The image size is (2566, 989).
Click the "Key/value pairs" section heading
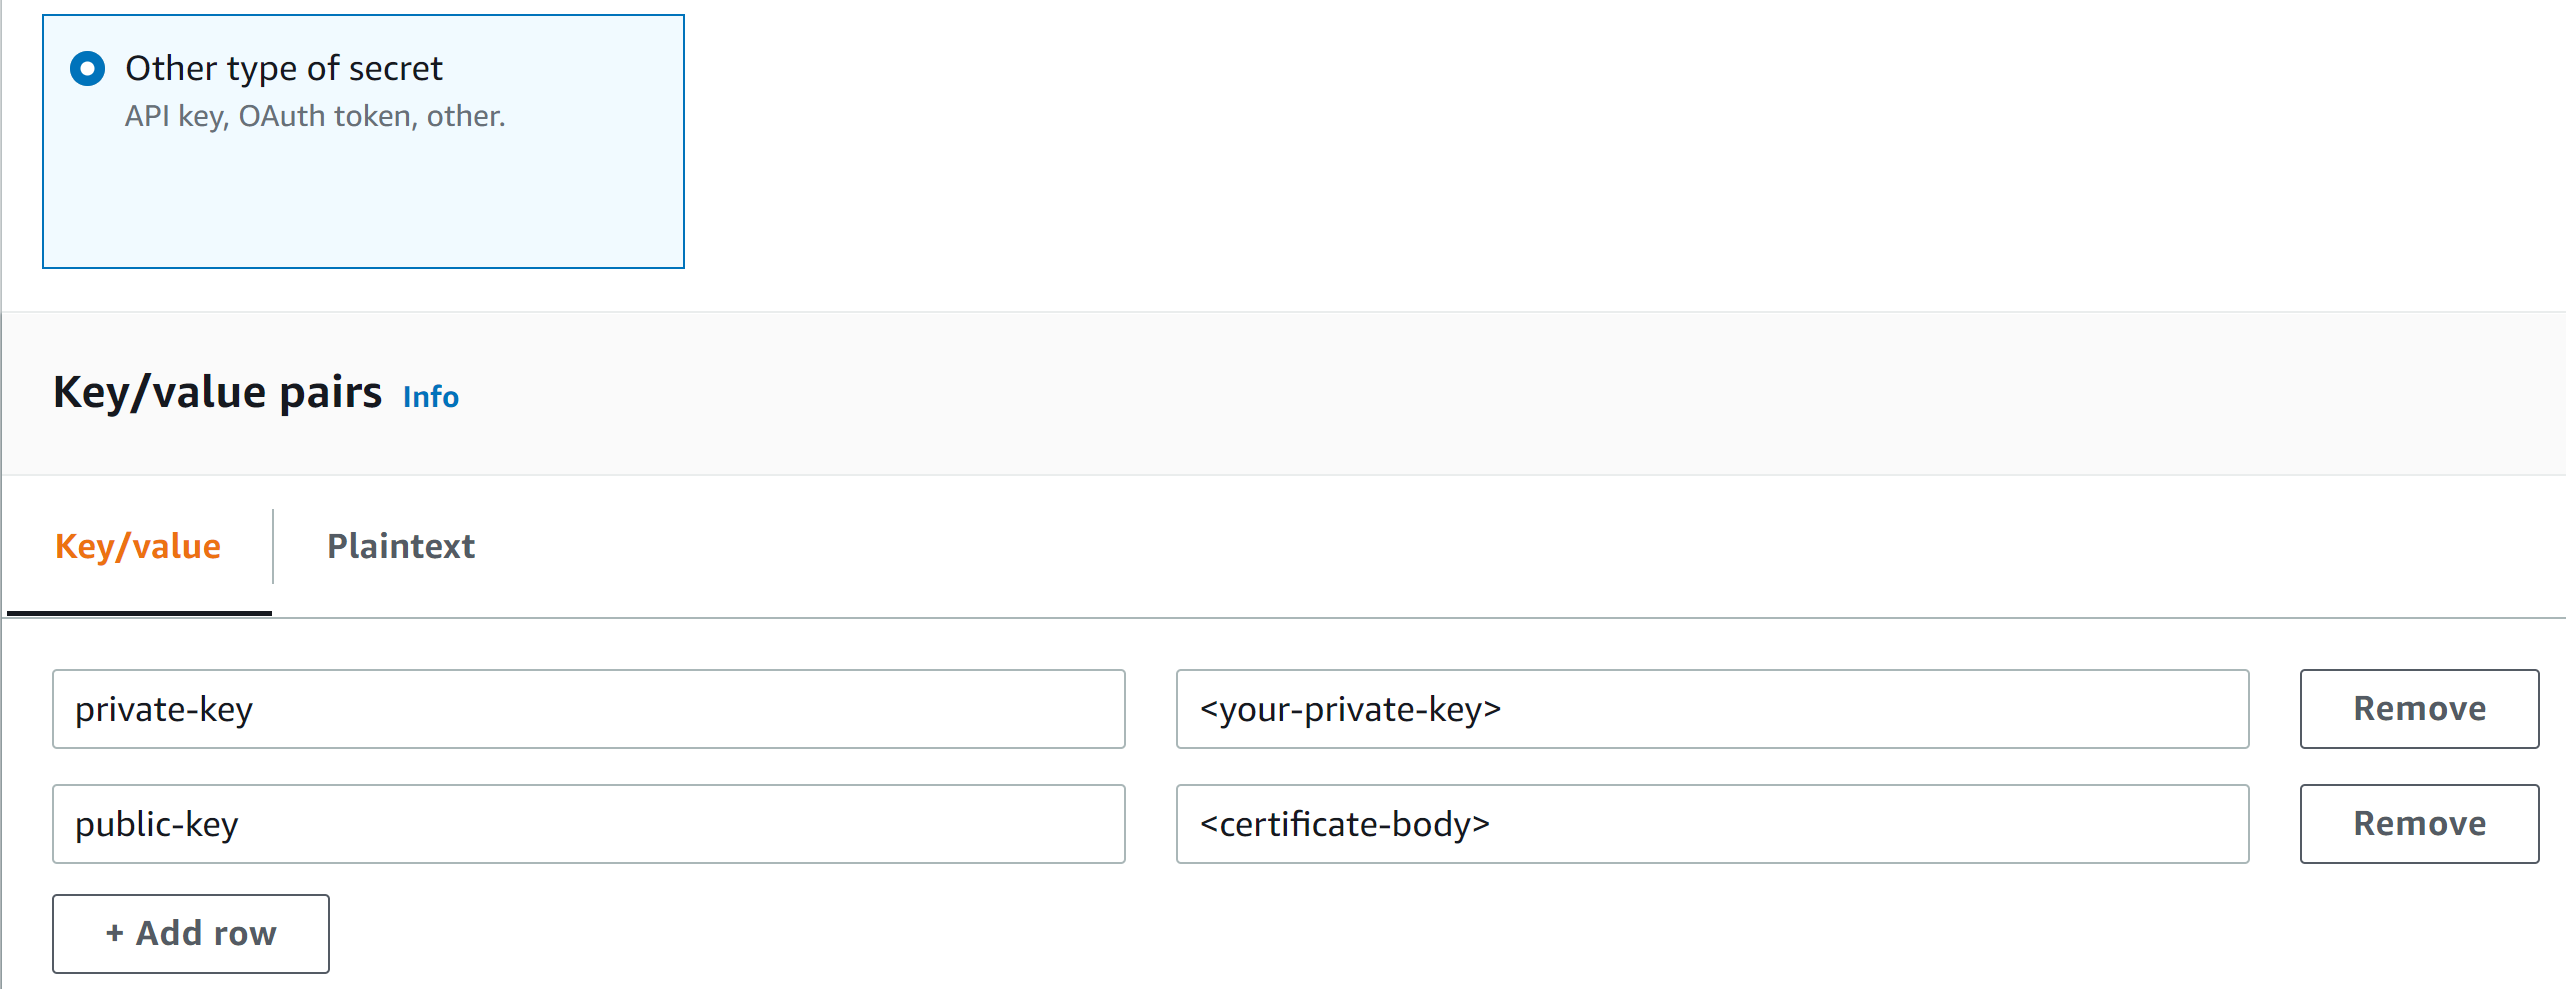point(217,392)
